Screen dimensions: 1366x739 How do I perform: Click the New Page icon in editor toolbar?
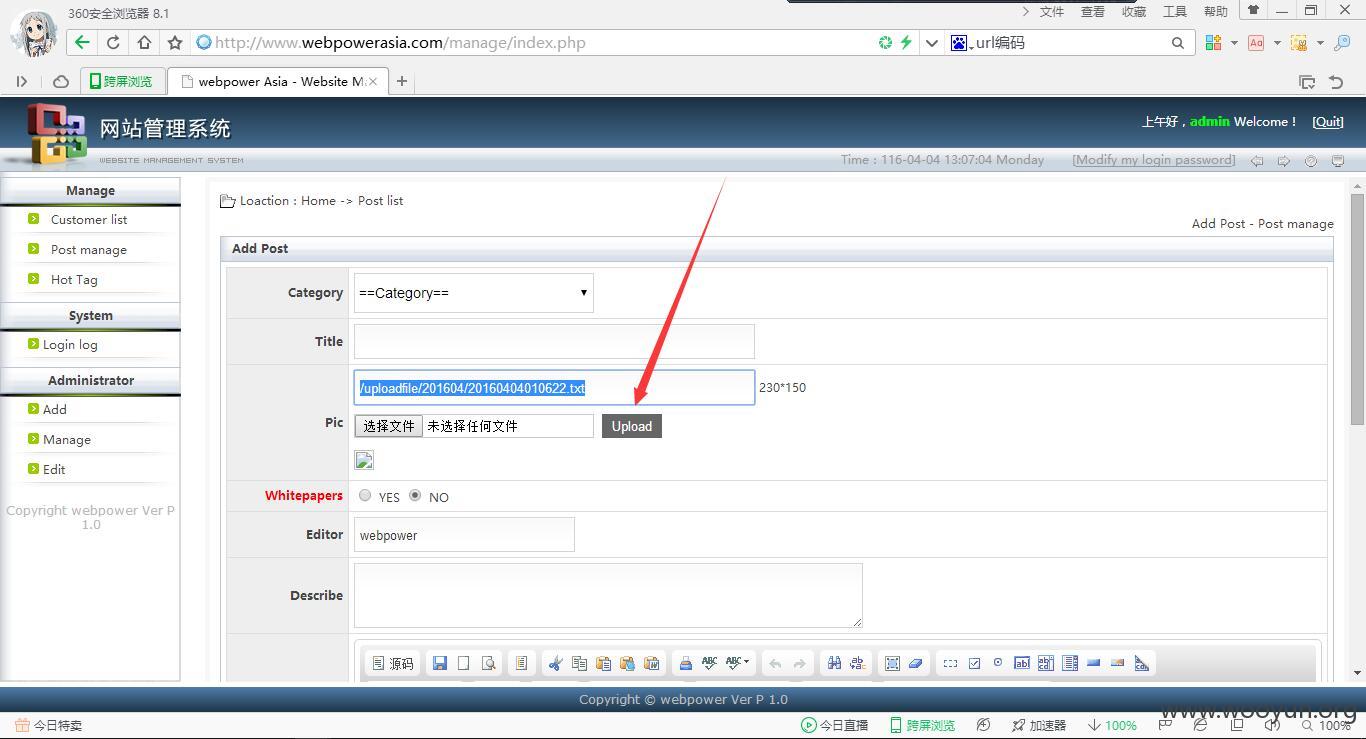(464, 663)
